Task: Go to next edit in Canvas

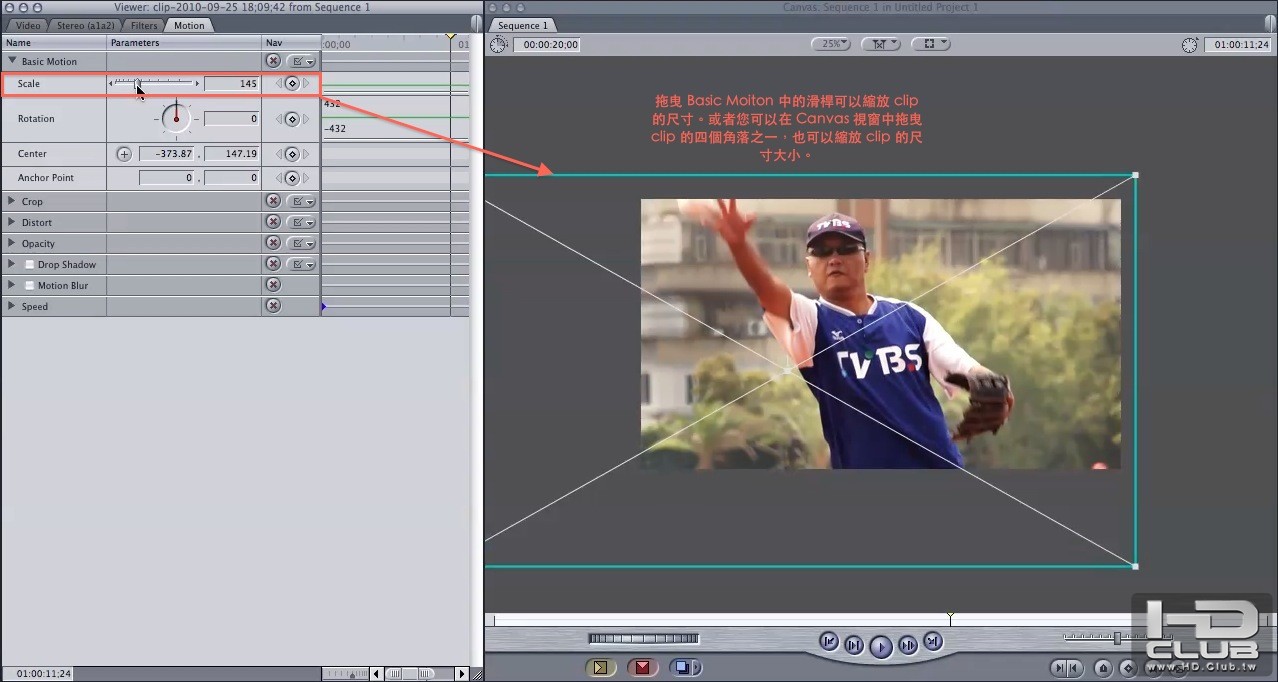Action: tap(932, 642)
